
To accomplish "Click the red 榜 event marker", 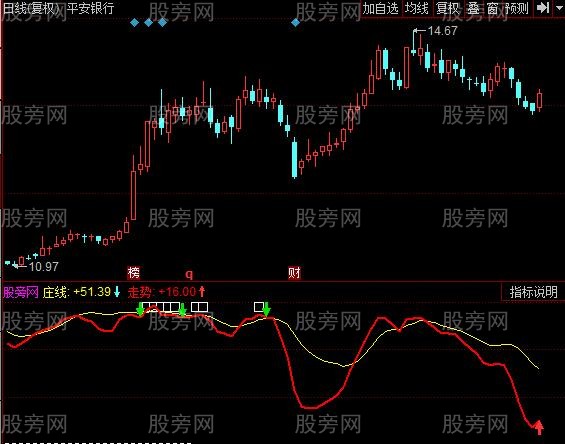I will [x=133, y=272].
